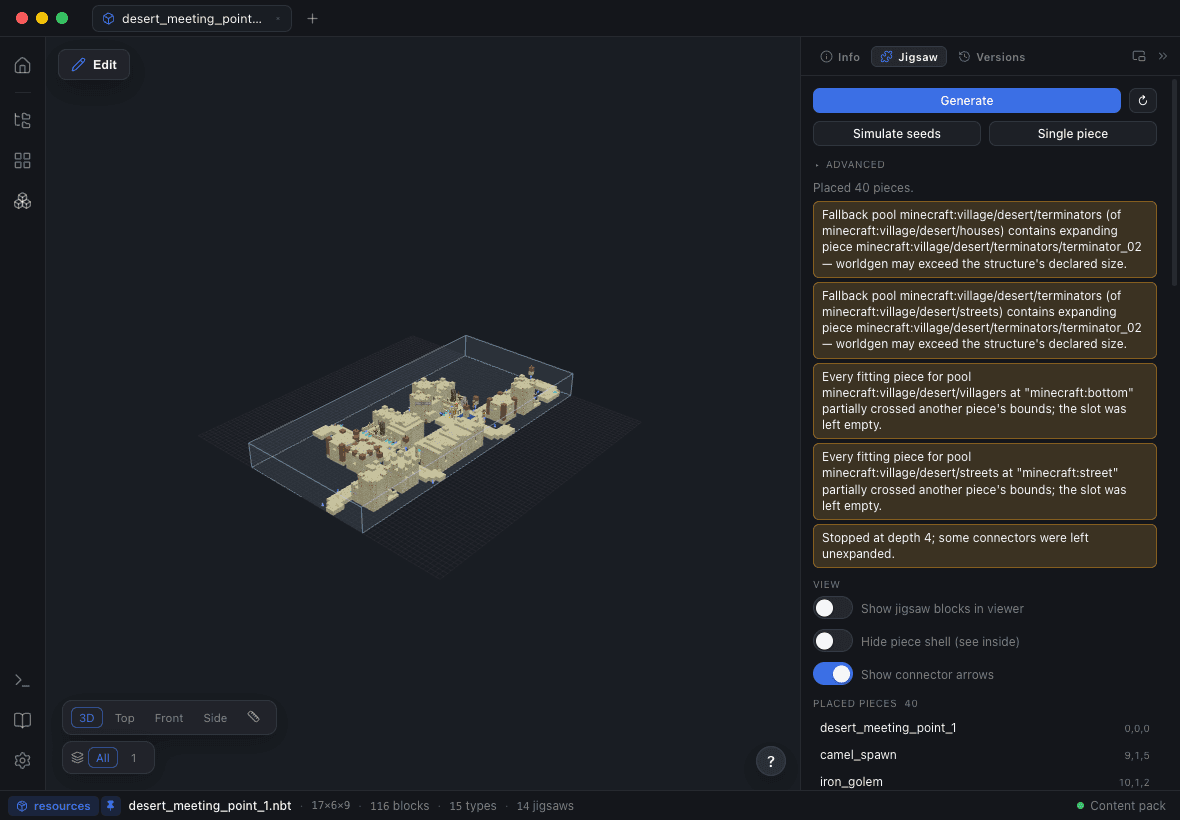Click the regenerate refresh icon button
This screenshot has height=820, width=1180.
1142,101
